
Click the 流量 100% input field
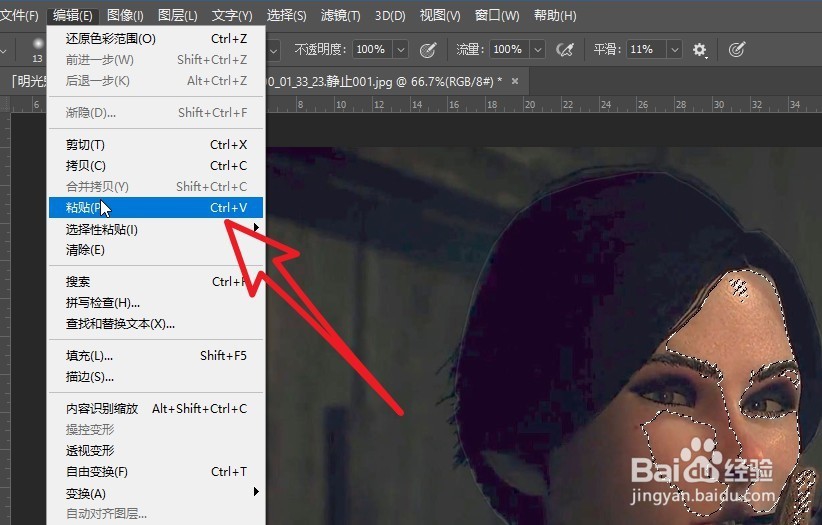coord(509,49)
